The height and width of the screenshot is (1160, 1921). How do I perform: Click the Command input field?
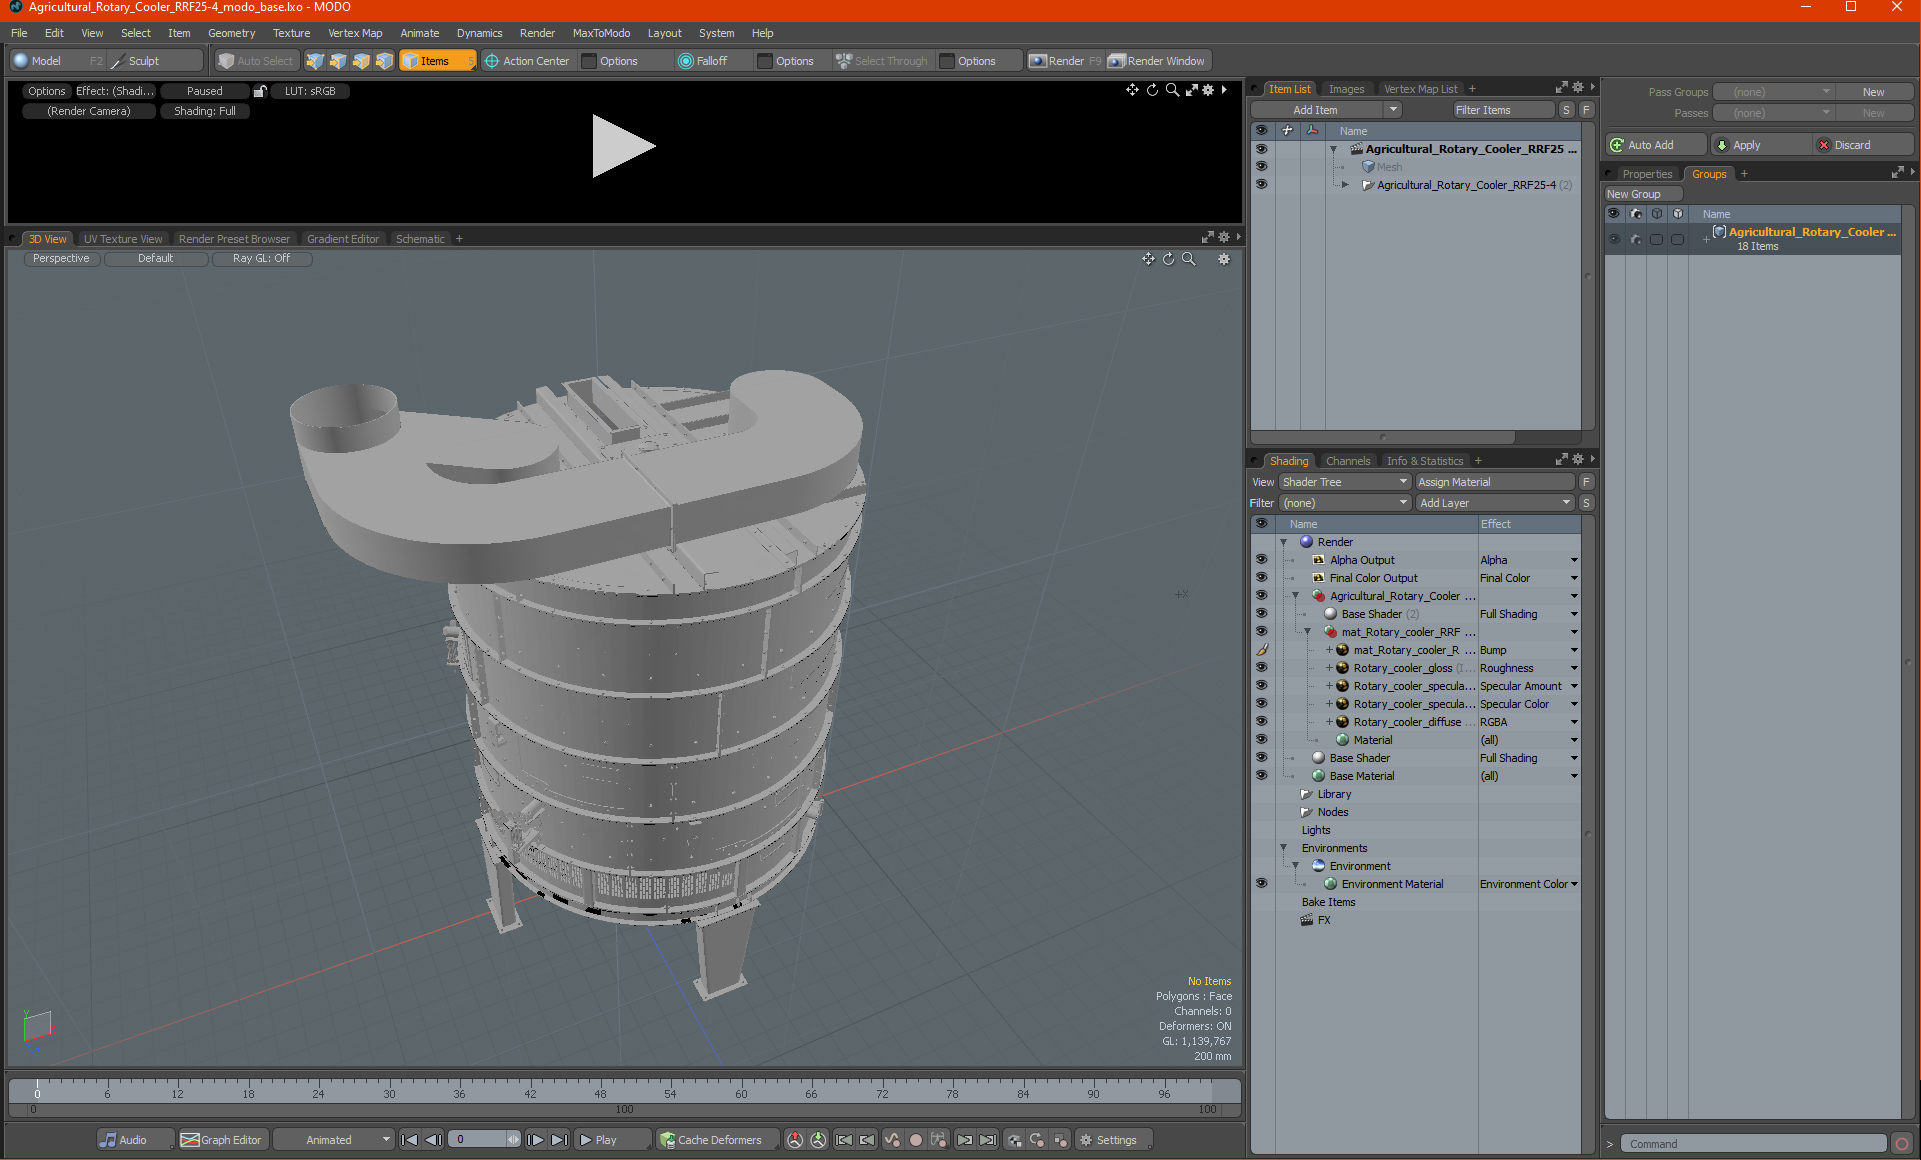pyautogui.click(x=1755, y=1144)
